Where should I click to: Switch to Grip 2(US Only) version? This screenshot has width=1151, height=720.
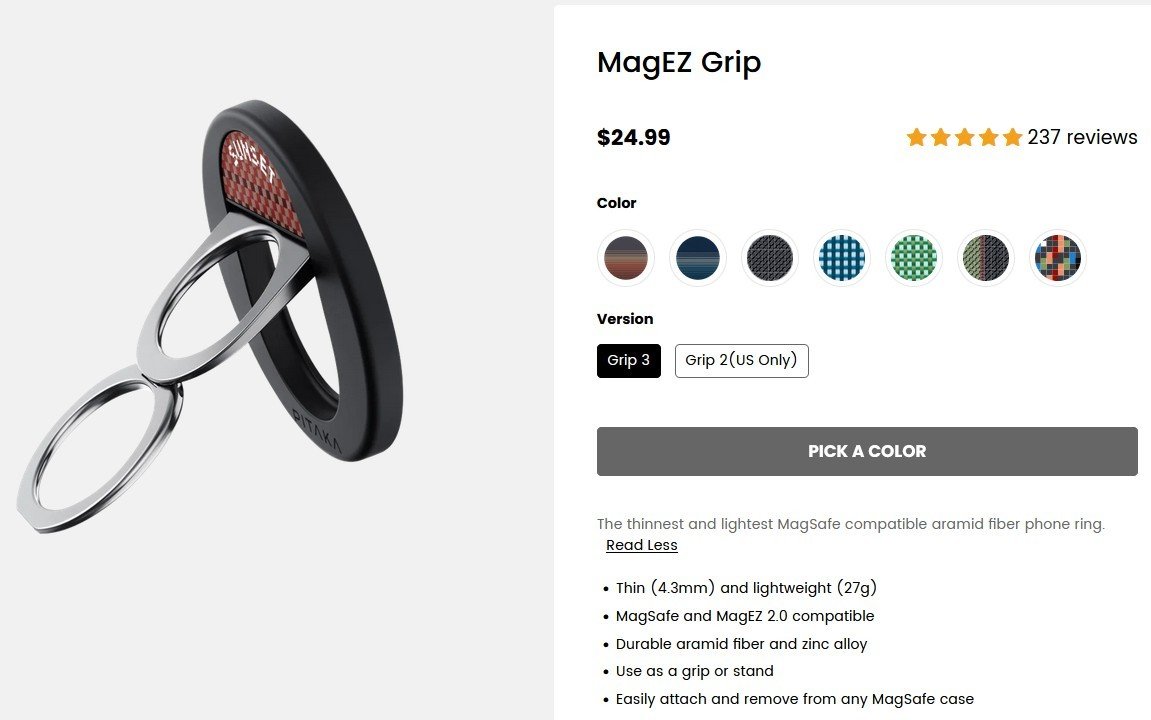(x=741, y=360)
